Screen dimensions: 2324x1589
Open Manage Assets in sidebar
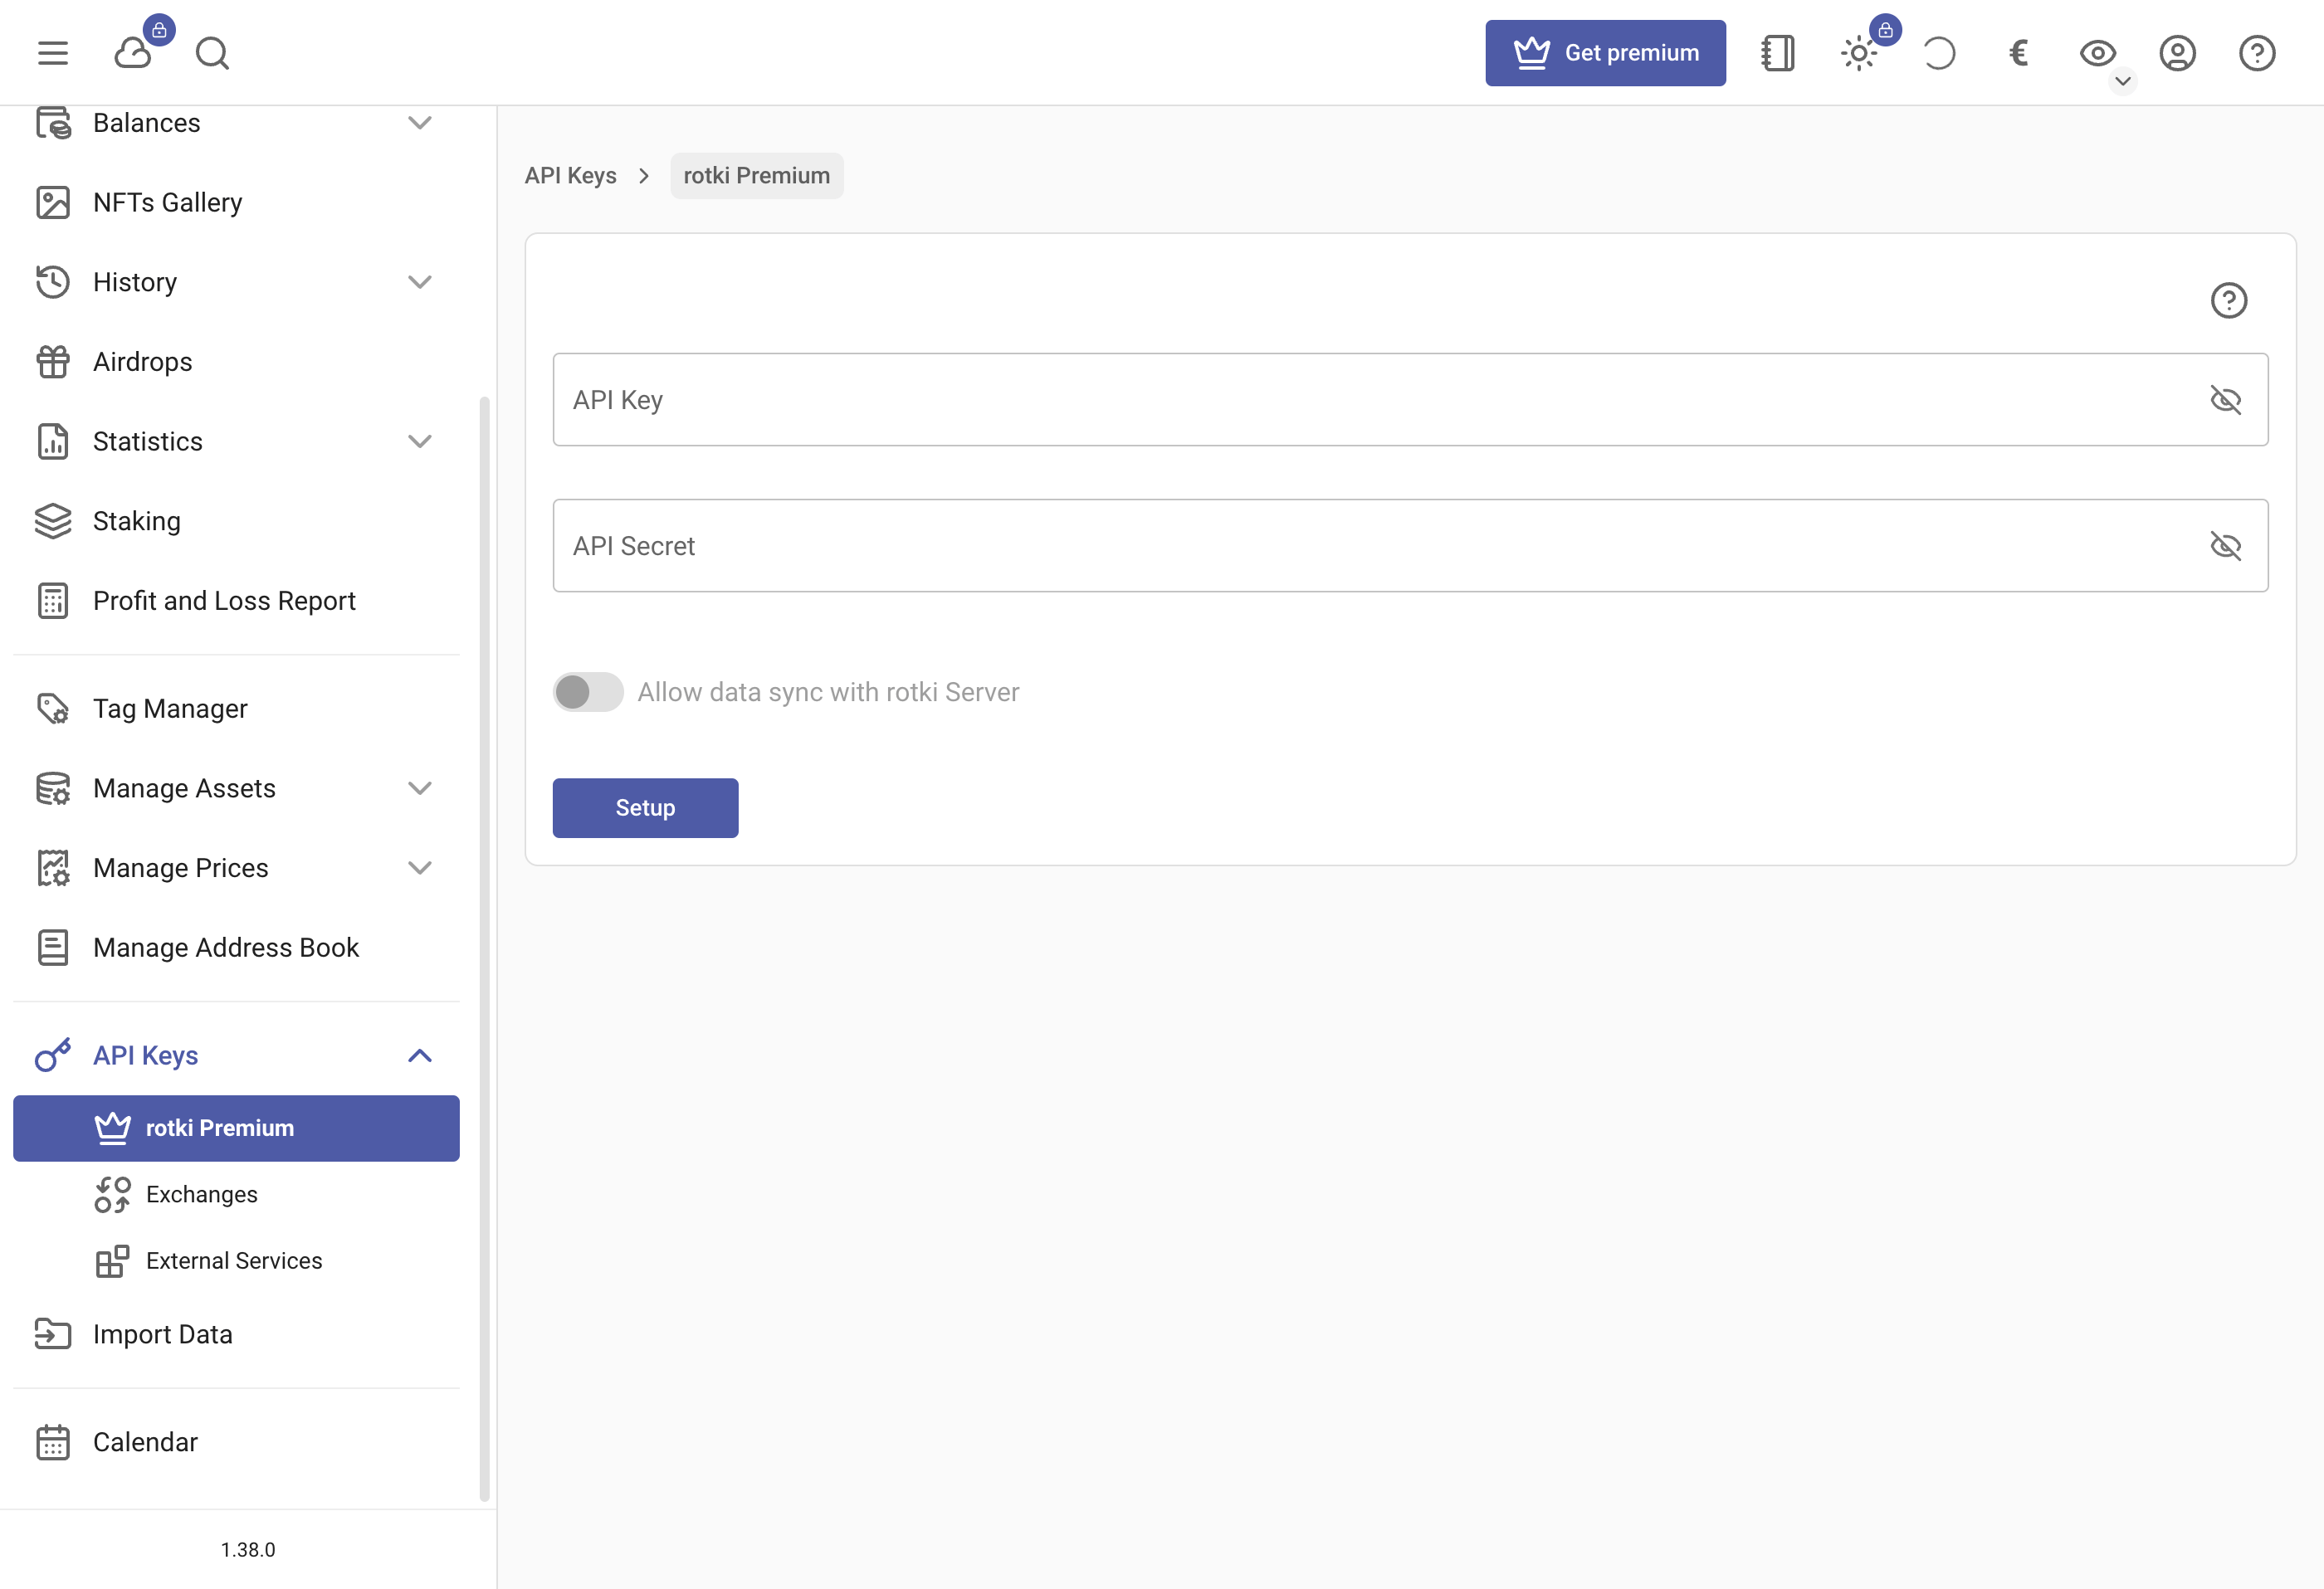pyautogui.click(x=236, y=788)
